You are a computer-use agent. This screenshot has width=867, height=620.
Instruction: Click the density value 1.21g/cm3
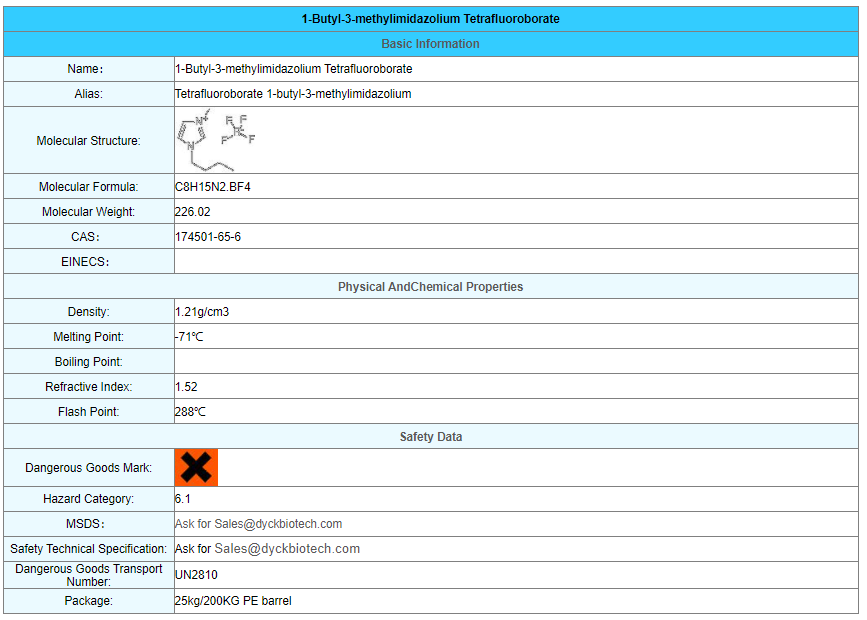(x=202, y=312)
